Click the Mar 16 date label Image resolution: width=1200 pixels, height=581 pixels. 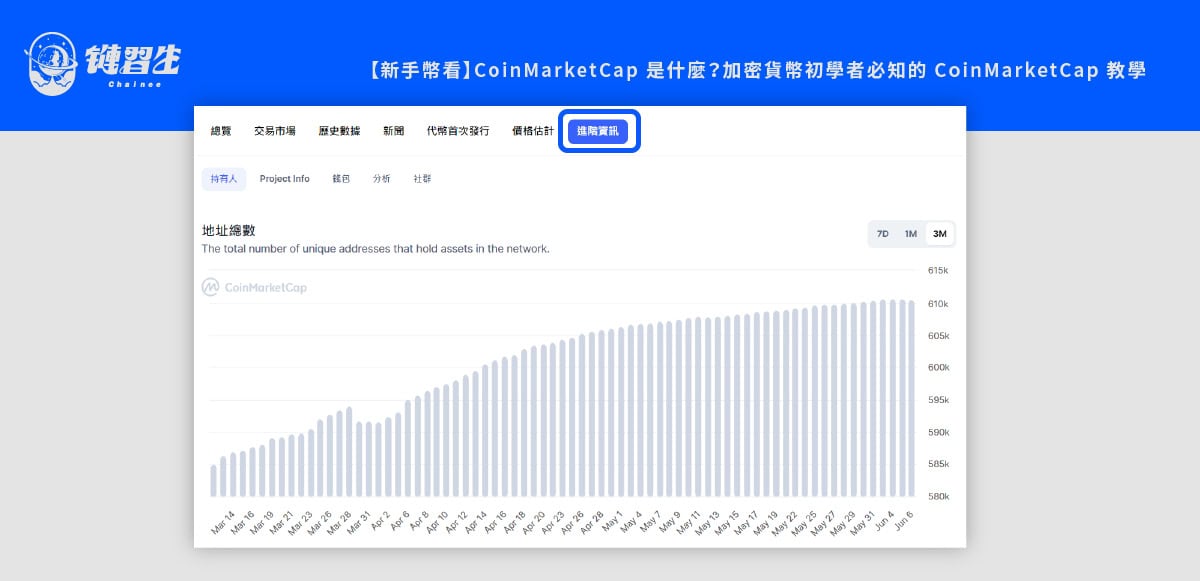click(243, 522)
